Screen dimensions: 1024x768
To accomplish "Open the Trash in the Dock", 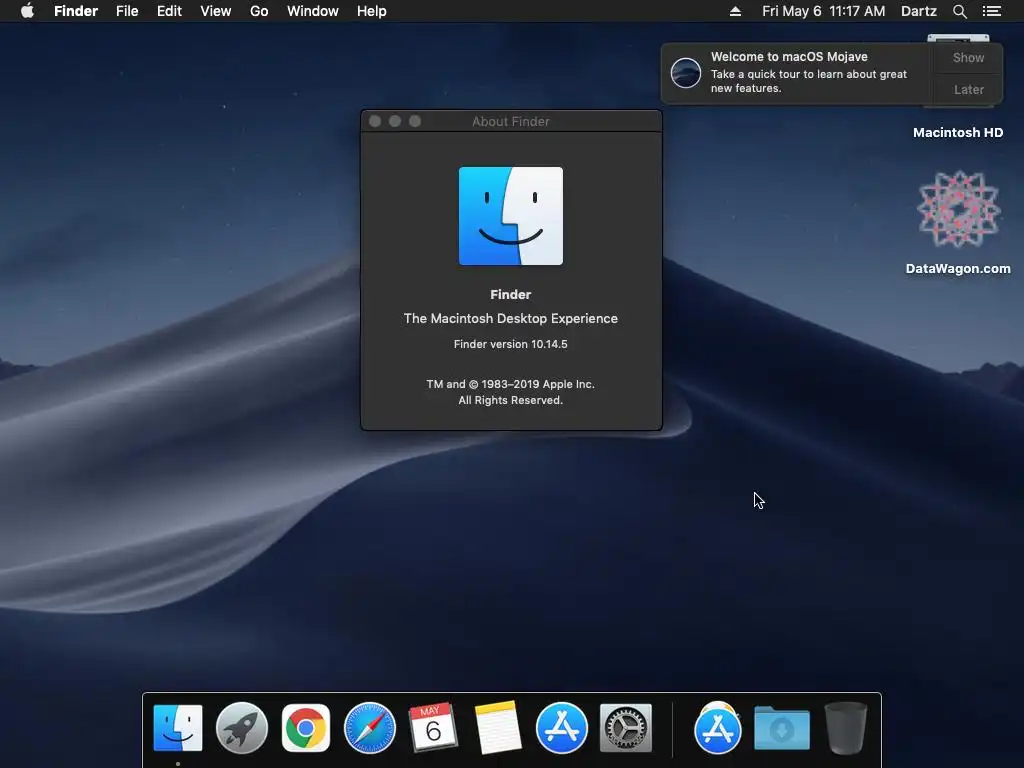I will coord(846,728).
